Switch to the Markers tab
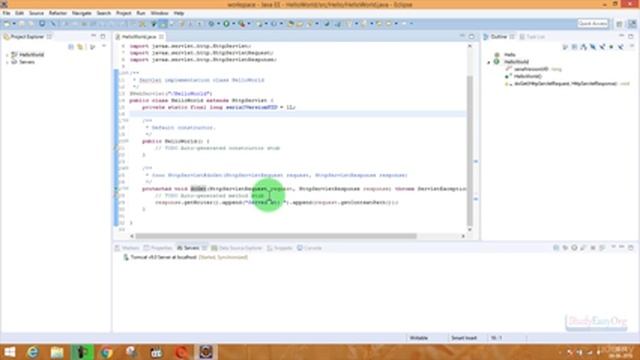The height and width of the screenshot is (360, 640). pyautogui.click(x=128, y=248)
